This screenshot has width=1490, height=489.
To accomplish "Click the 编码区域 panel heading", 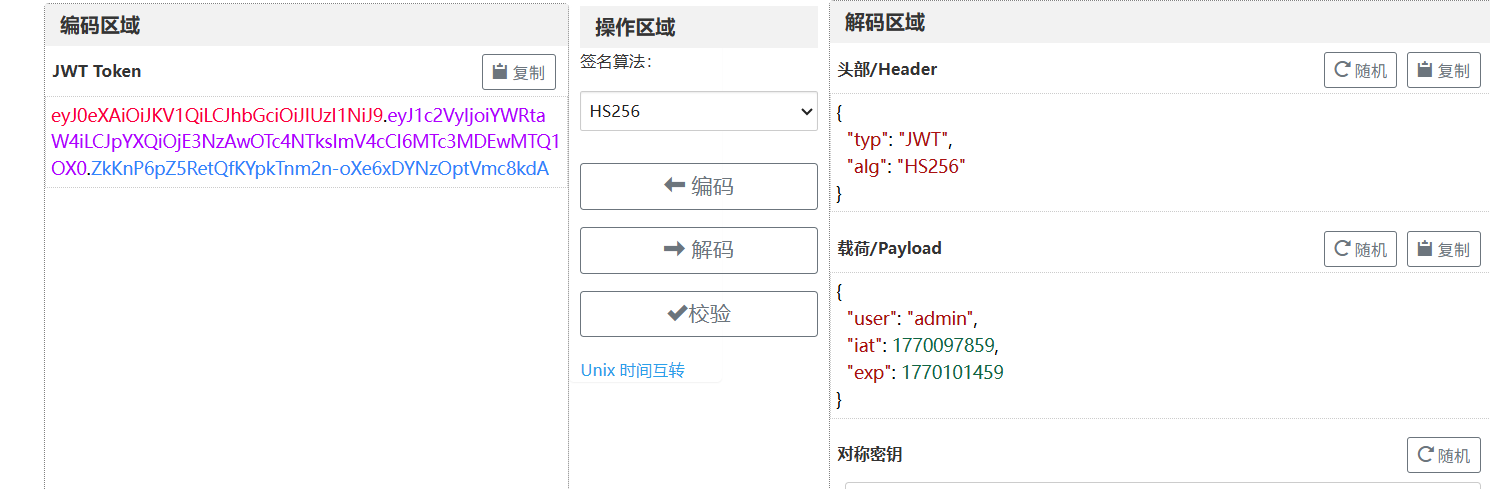I will pyautogui.click(x=100, y=26).
